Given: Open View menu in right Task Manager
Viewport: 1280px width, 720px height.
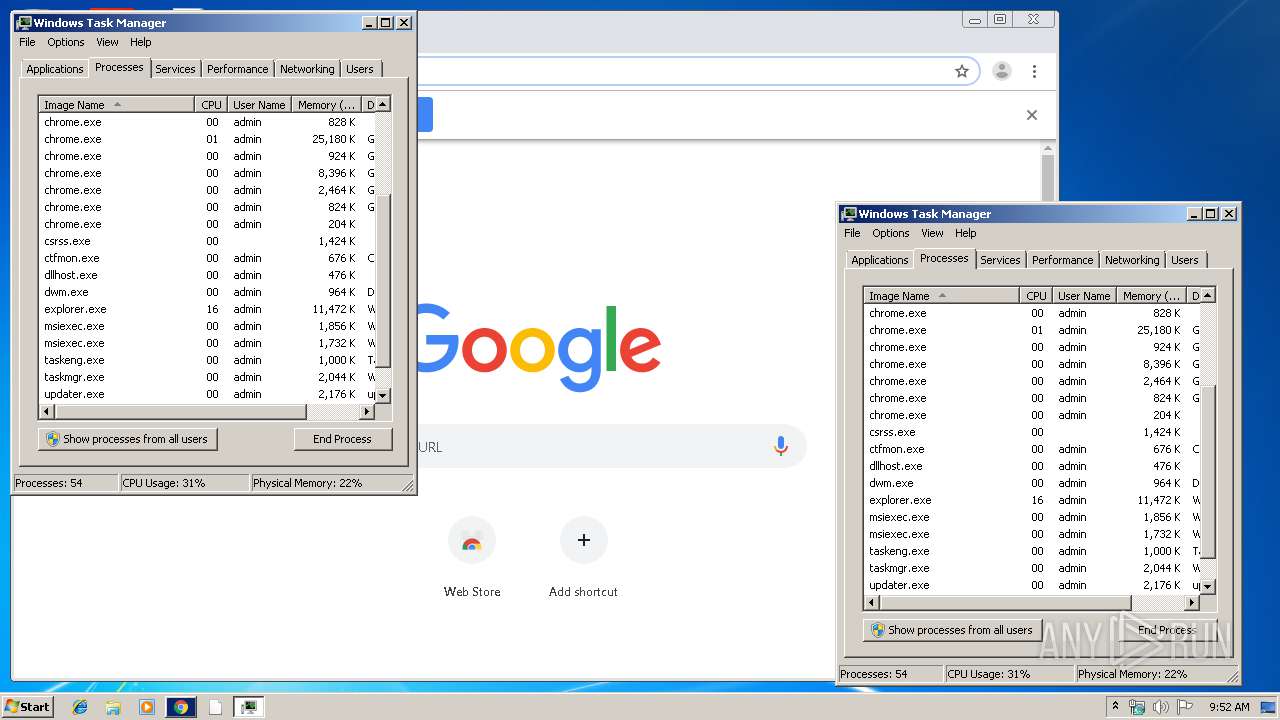Looking at the screenshot, I should tap(932, 233).
